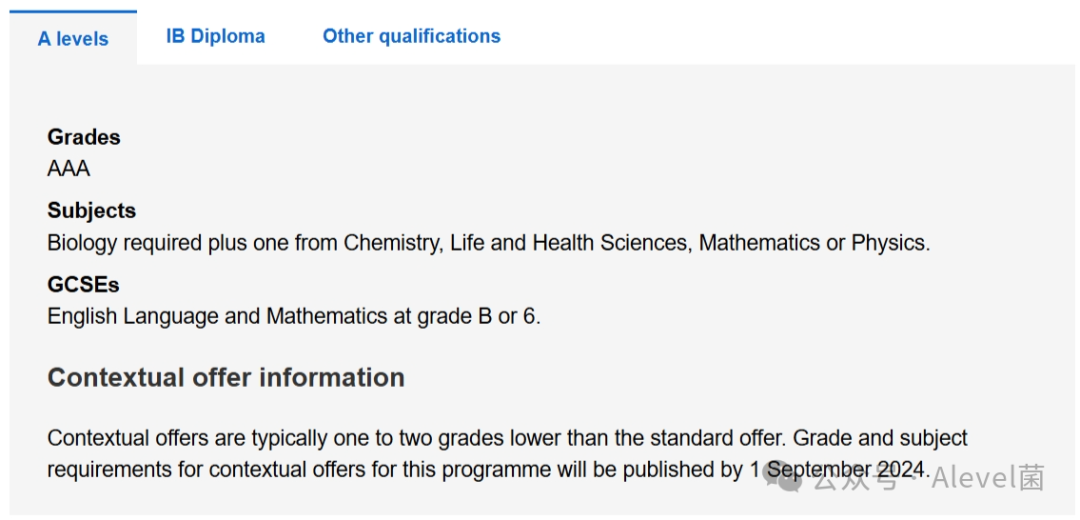Click the Grades heading

coord(84,137)
